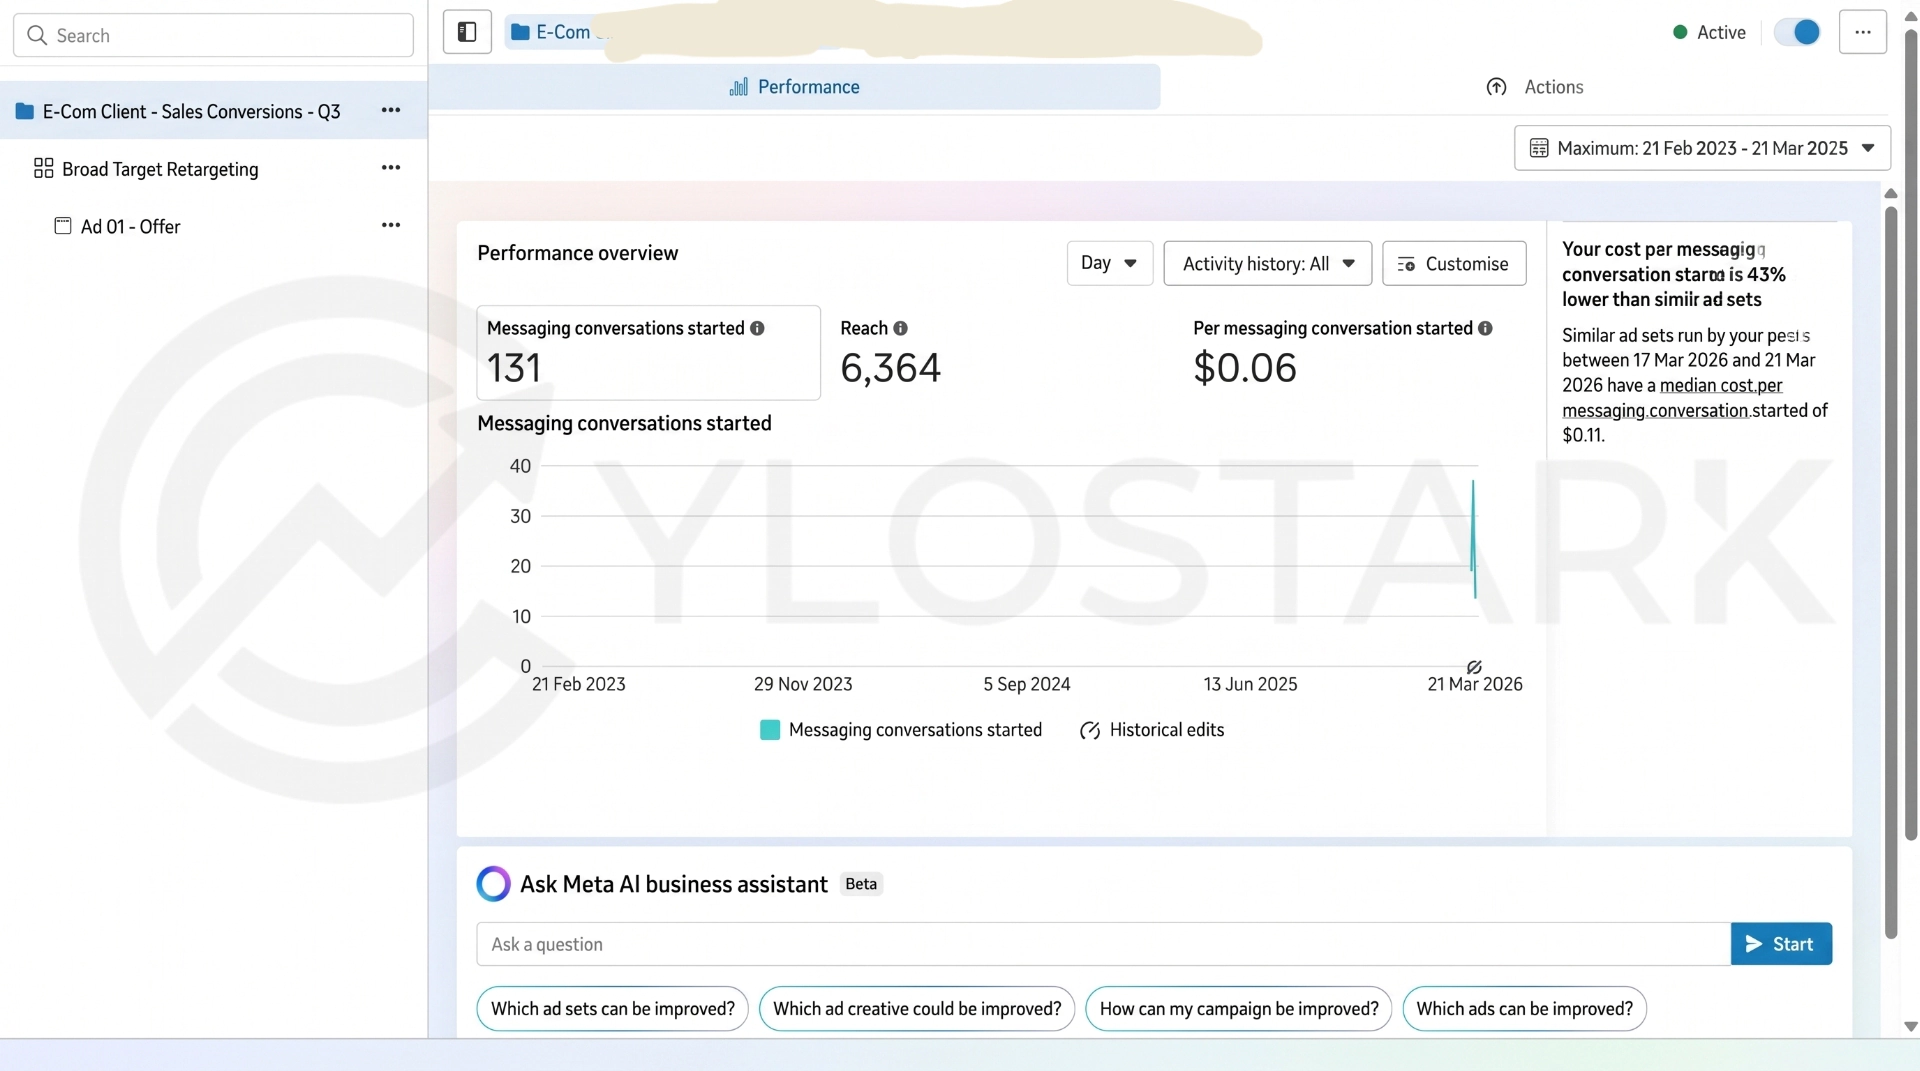Toggle Messaging conversations started legend
Viewport: 1920px width, 1071px height.
[901, 730]
